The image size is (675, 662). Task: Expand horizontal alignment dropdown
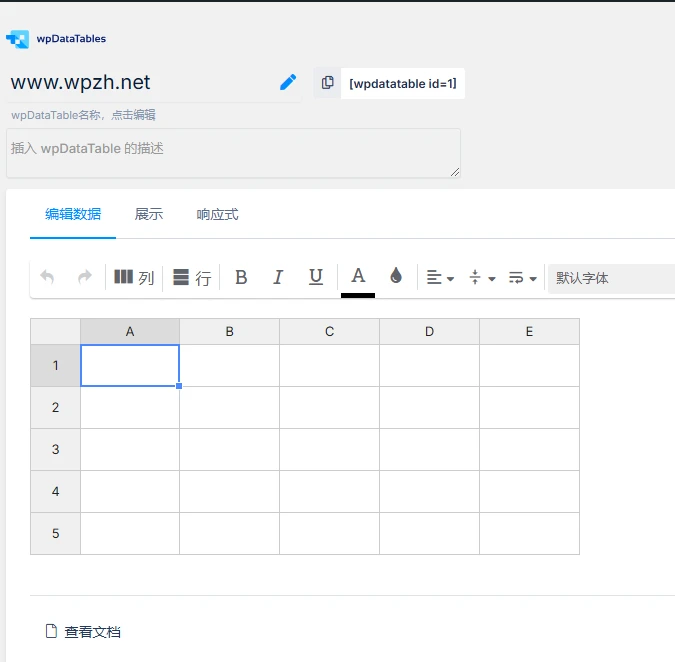coord(440,278)
